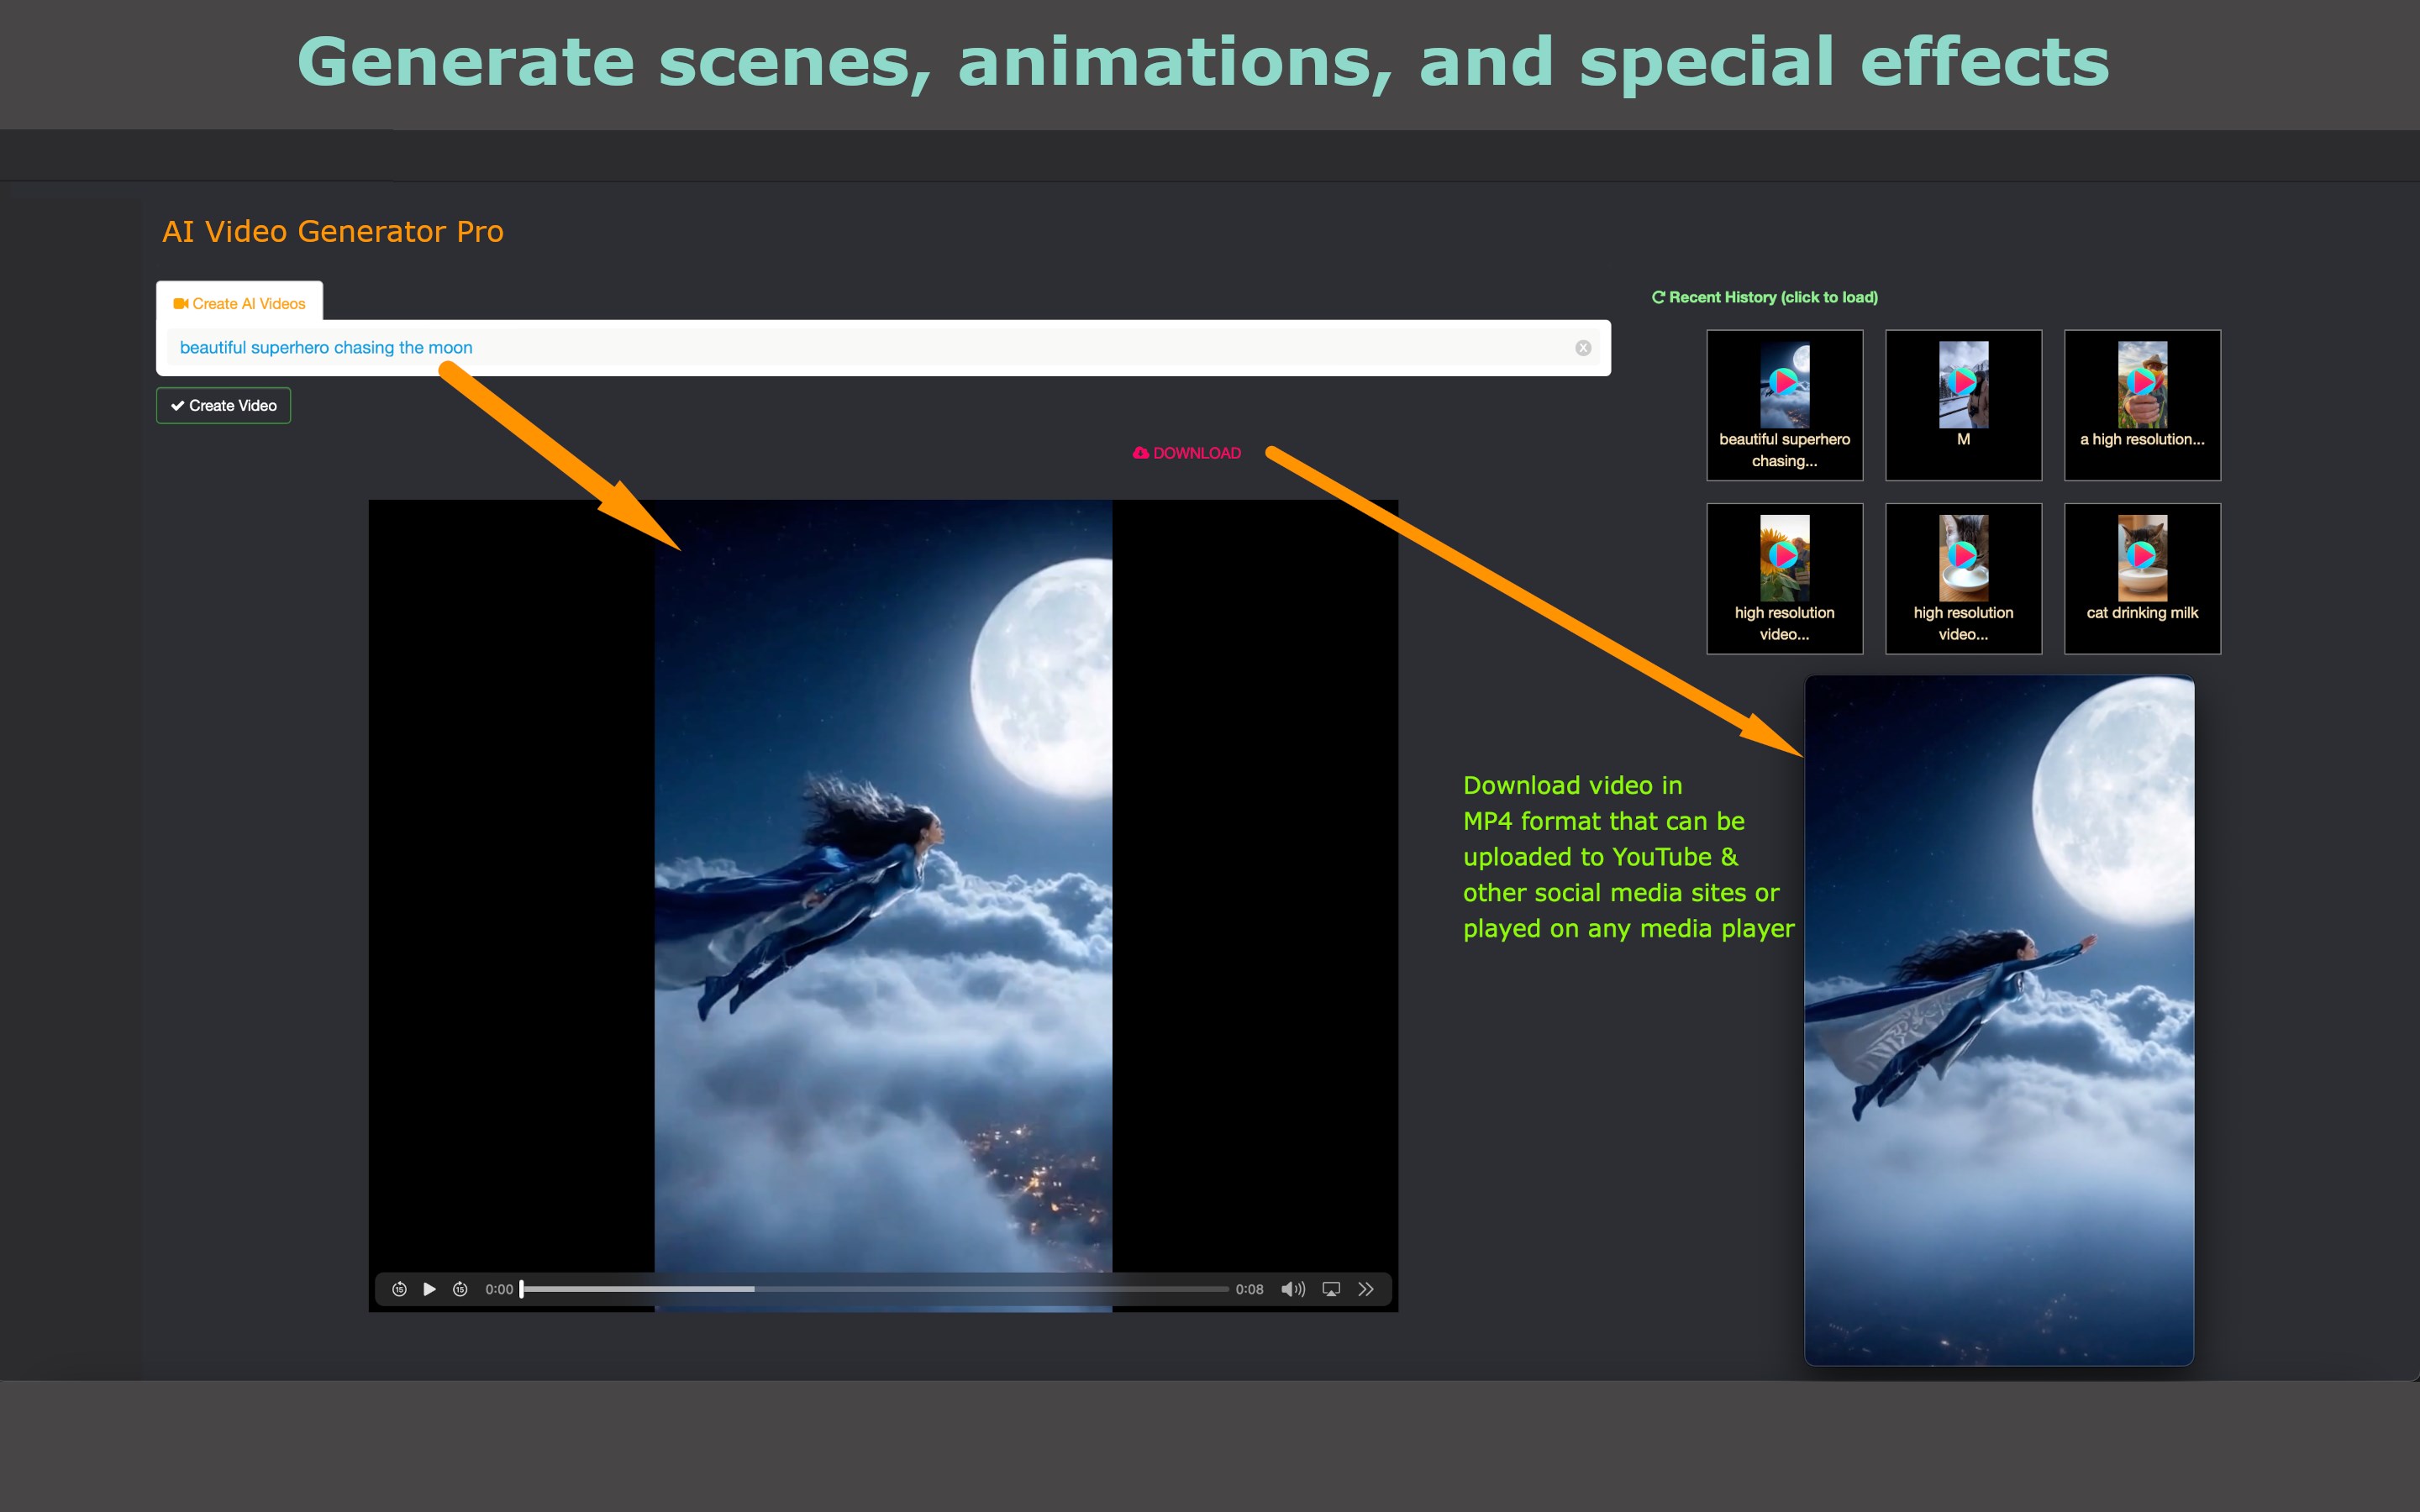Load cat with bowl 'high resolution video...' item
The height and width of the screenshot is (1512, 2420).
click(1963, 578)
